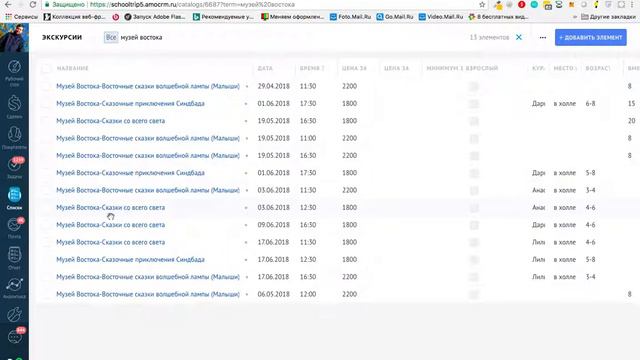
Task: Click 13 элементов count label
Action: [489, 37]
